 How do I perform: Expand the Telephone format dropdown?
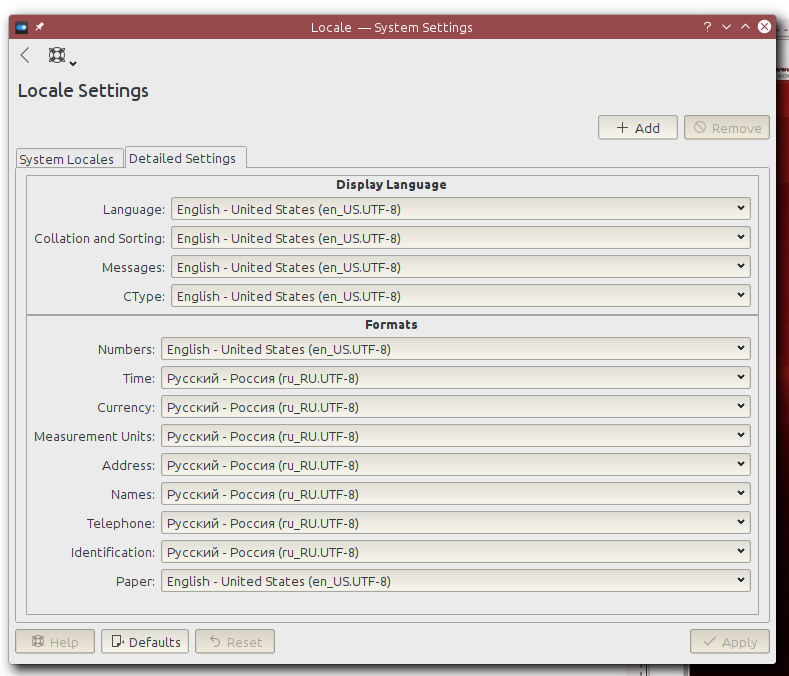(455, 523)
